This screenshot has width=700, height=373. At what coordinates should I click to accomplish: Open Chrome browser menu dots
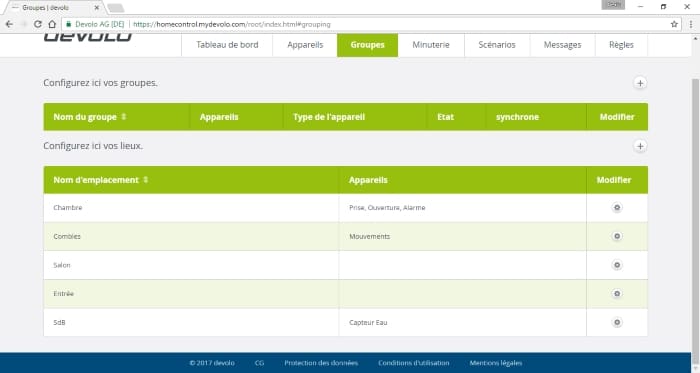(x=691, y=24)
